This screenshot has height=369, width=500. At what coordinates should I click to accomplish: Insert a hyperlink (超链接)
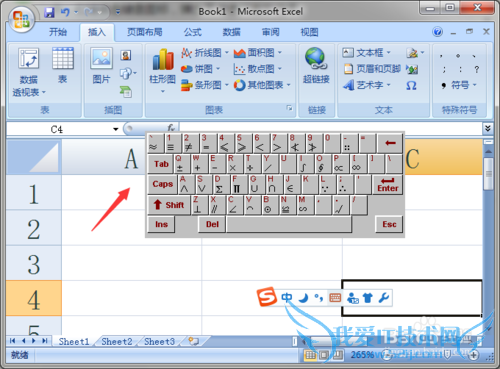coord(316,65)
